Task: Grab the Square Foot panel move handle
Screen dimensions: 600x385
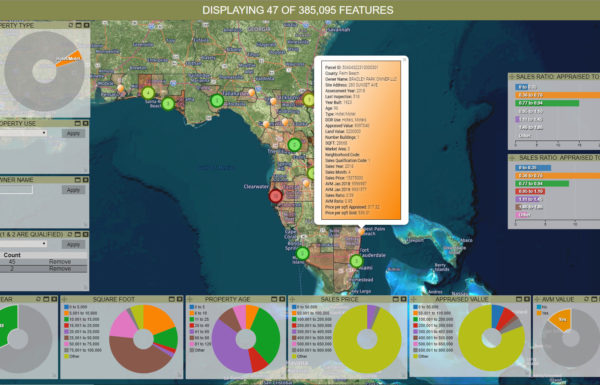Action: click(x=64, y=299)
